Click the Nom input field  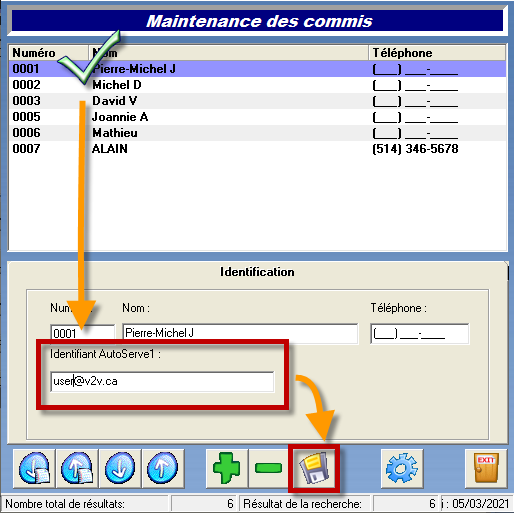(x=240, y=333)
